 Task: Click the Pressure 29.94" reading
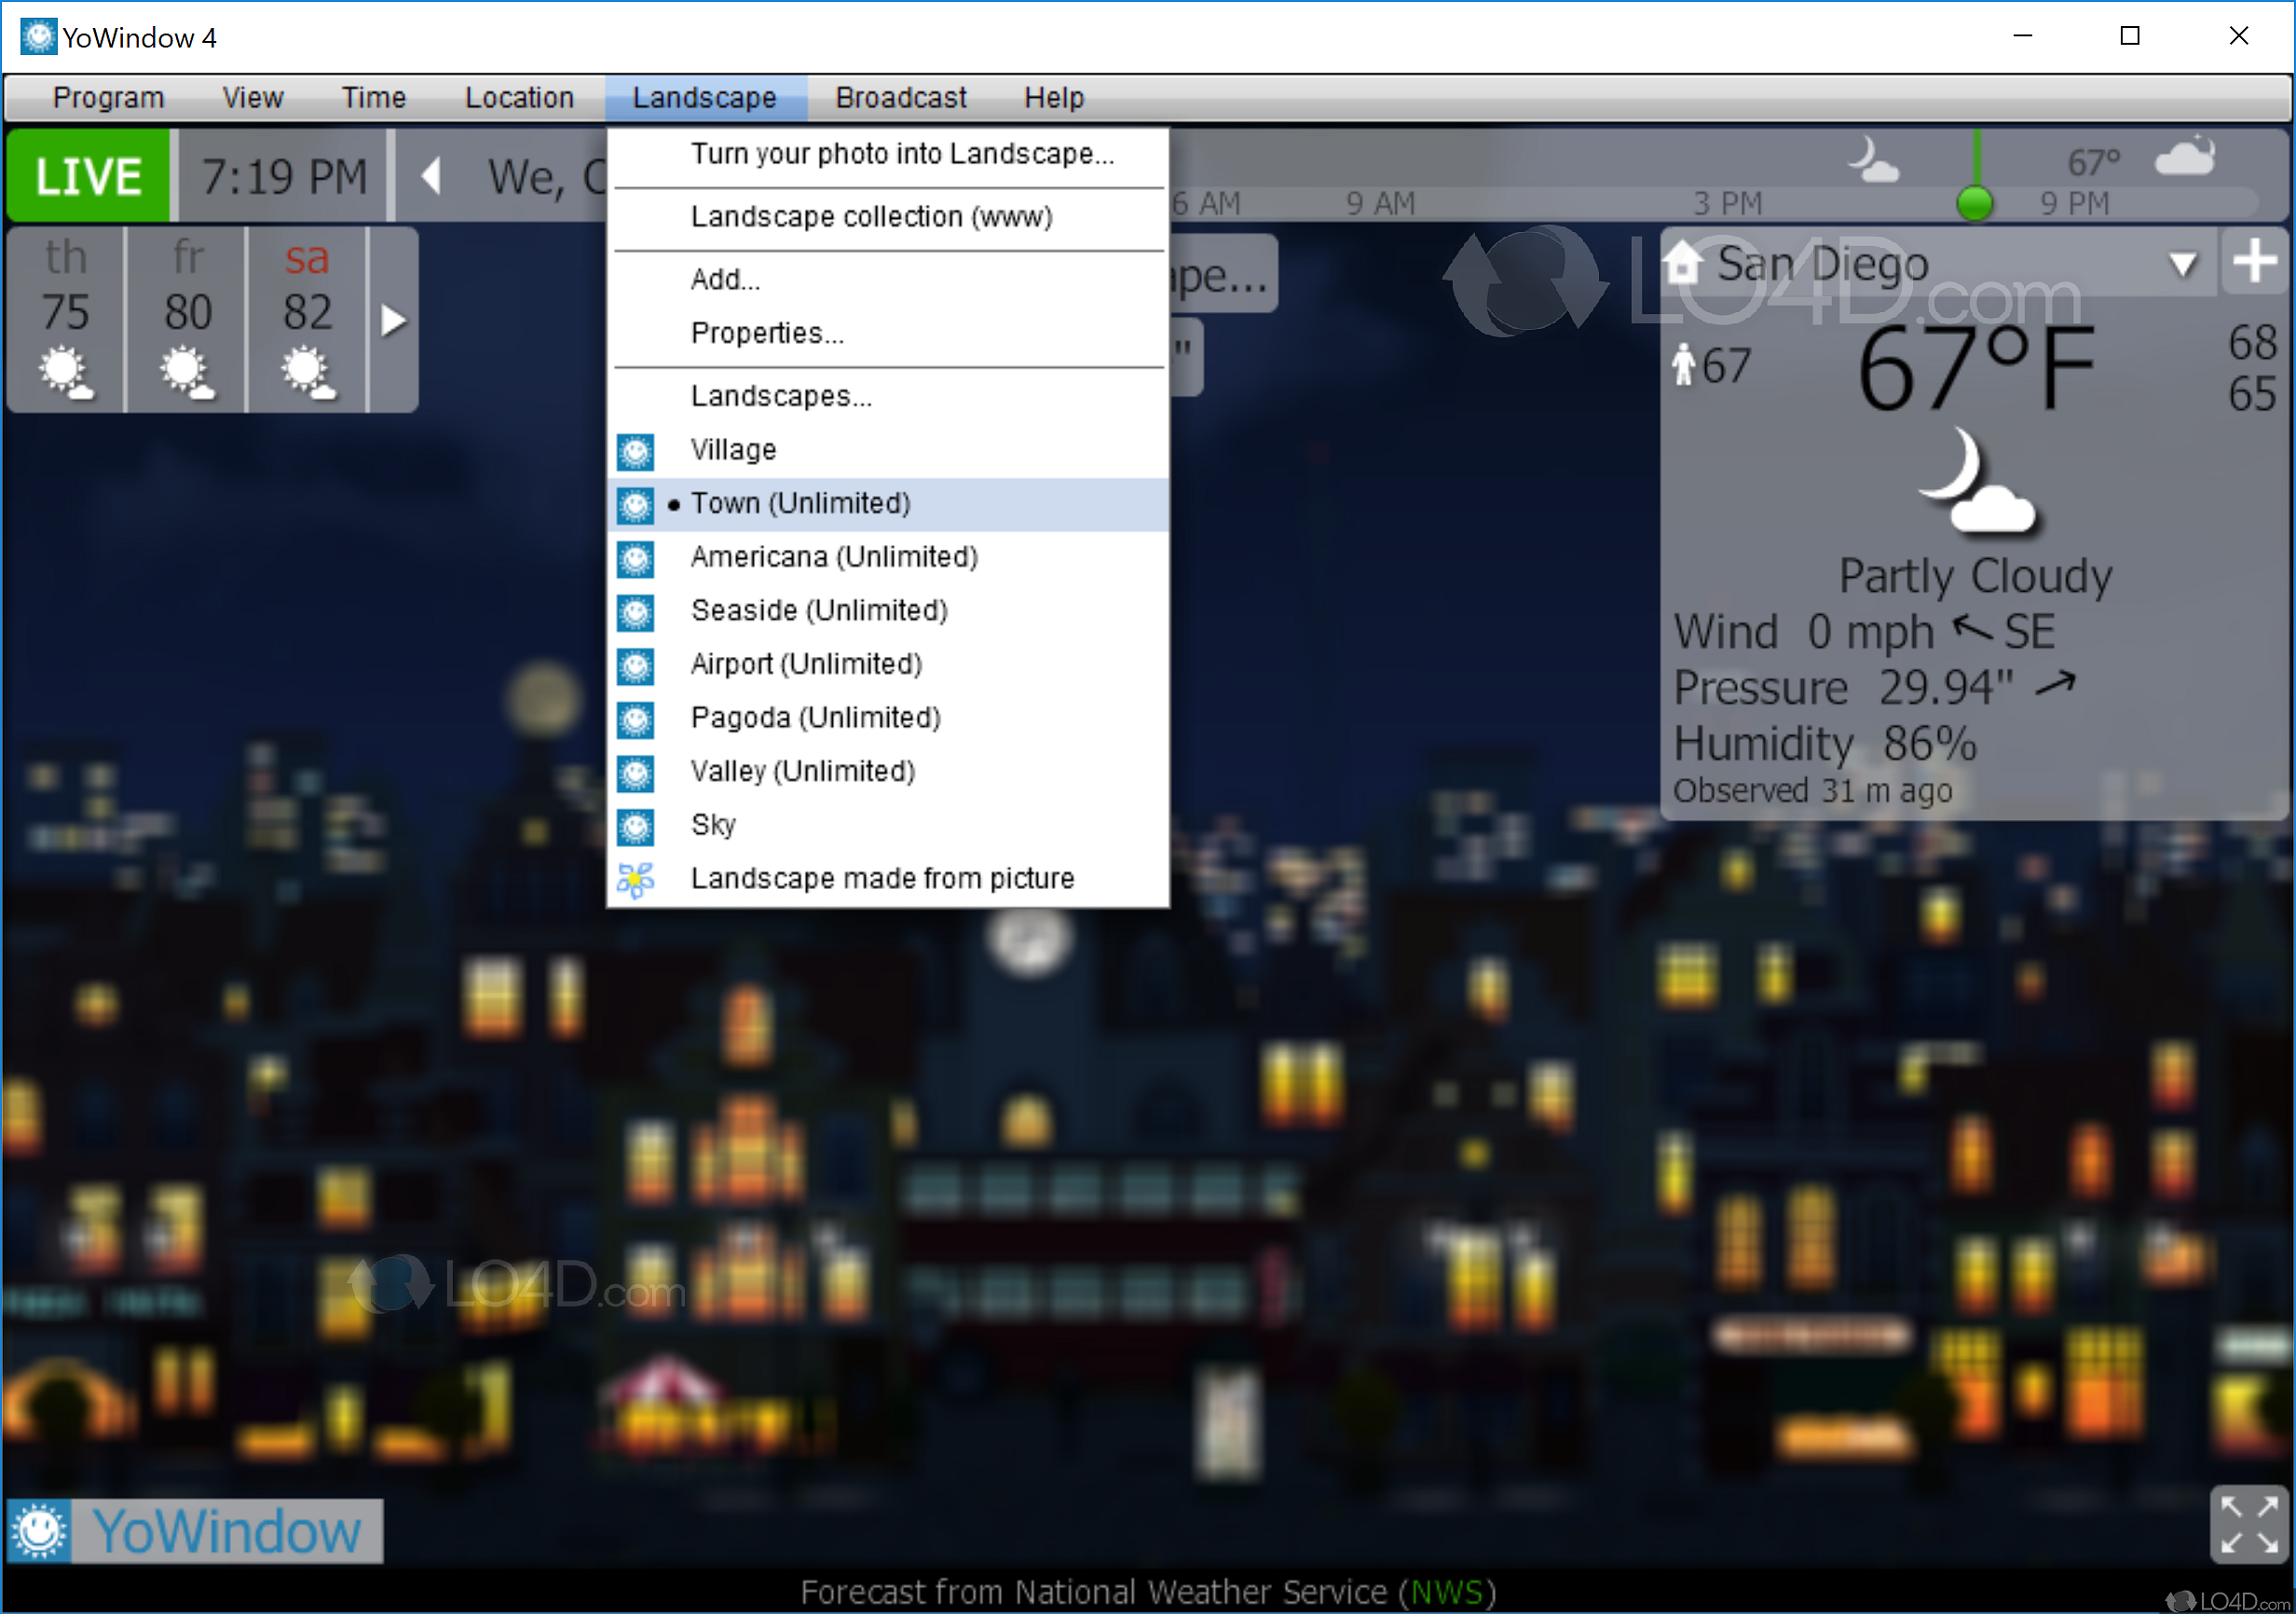tap(1874, 688)
